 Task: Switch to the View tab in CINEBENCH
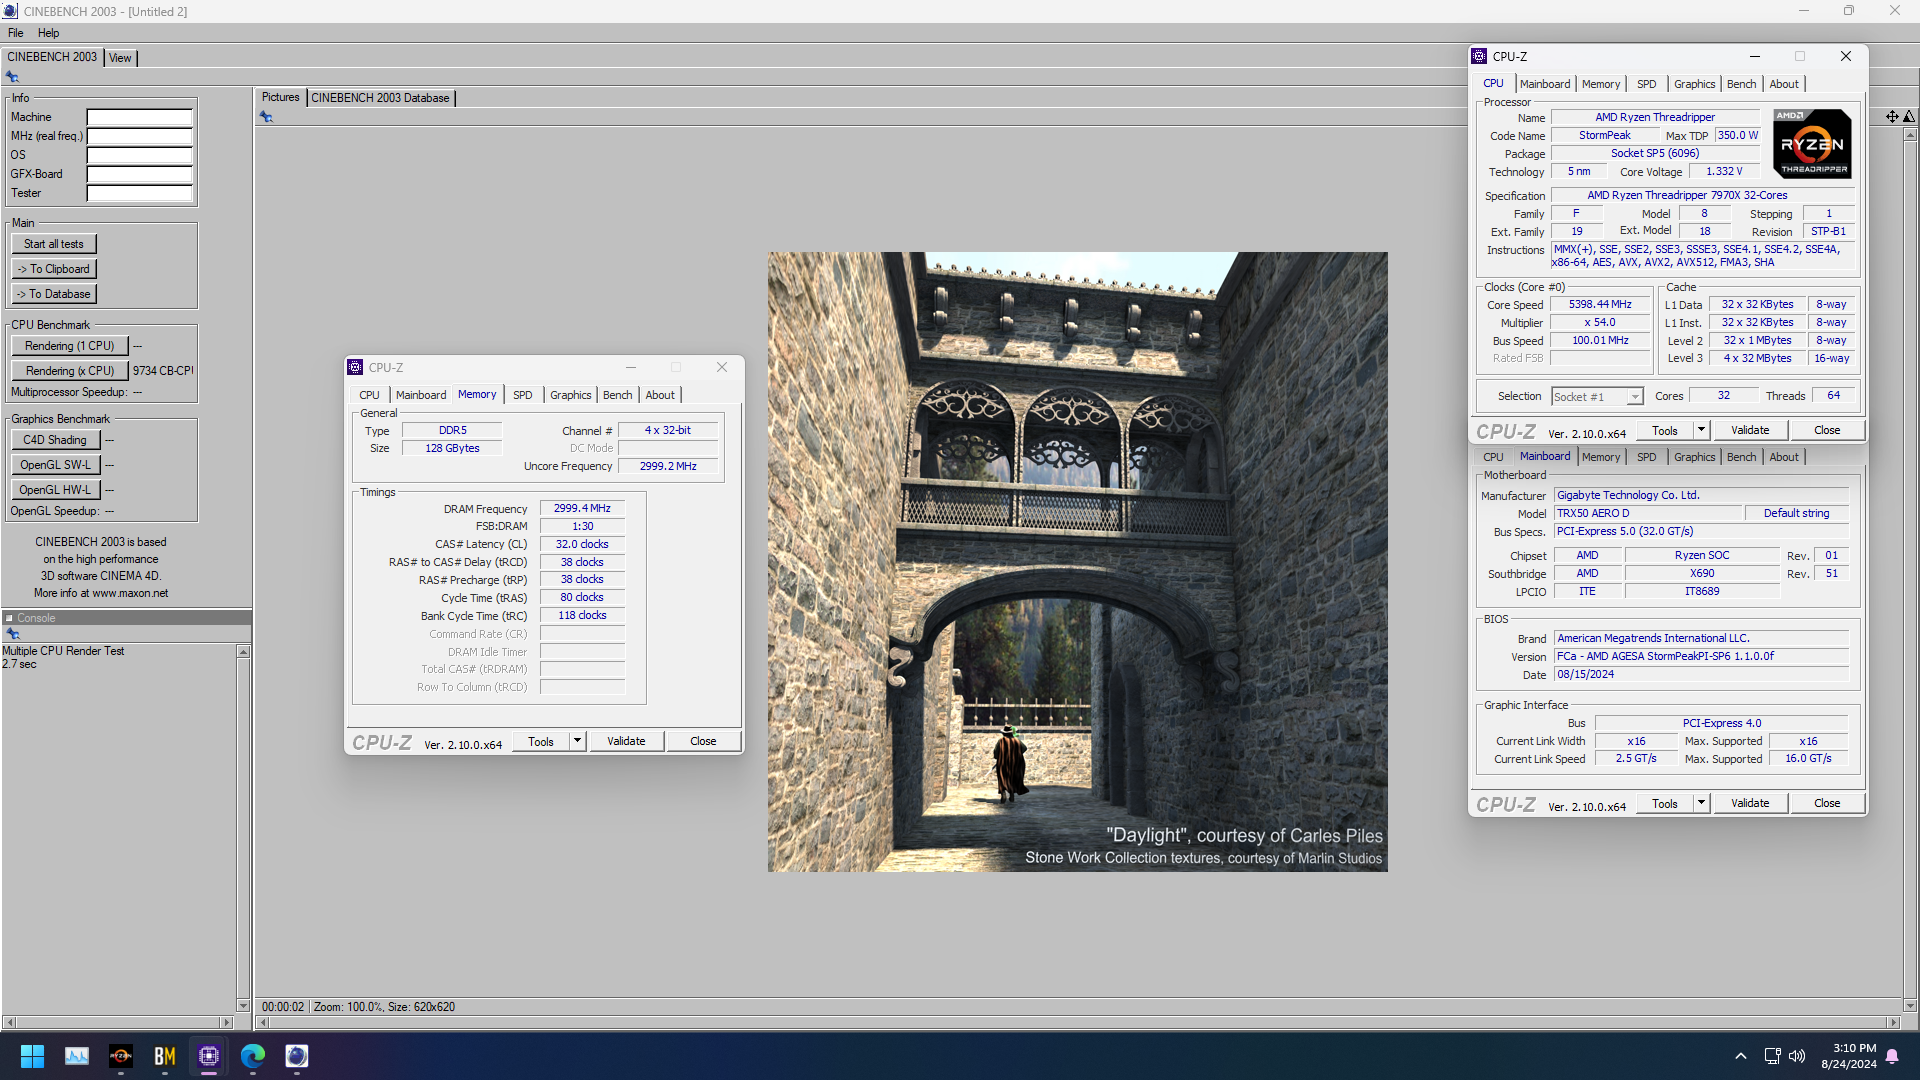pyautogui.click(x=120, y=58)
